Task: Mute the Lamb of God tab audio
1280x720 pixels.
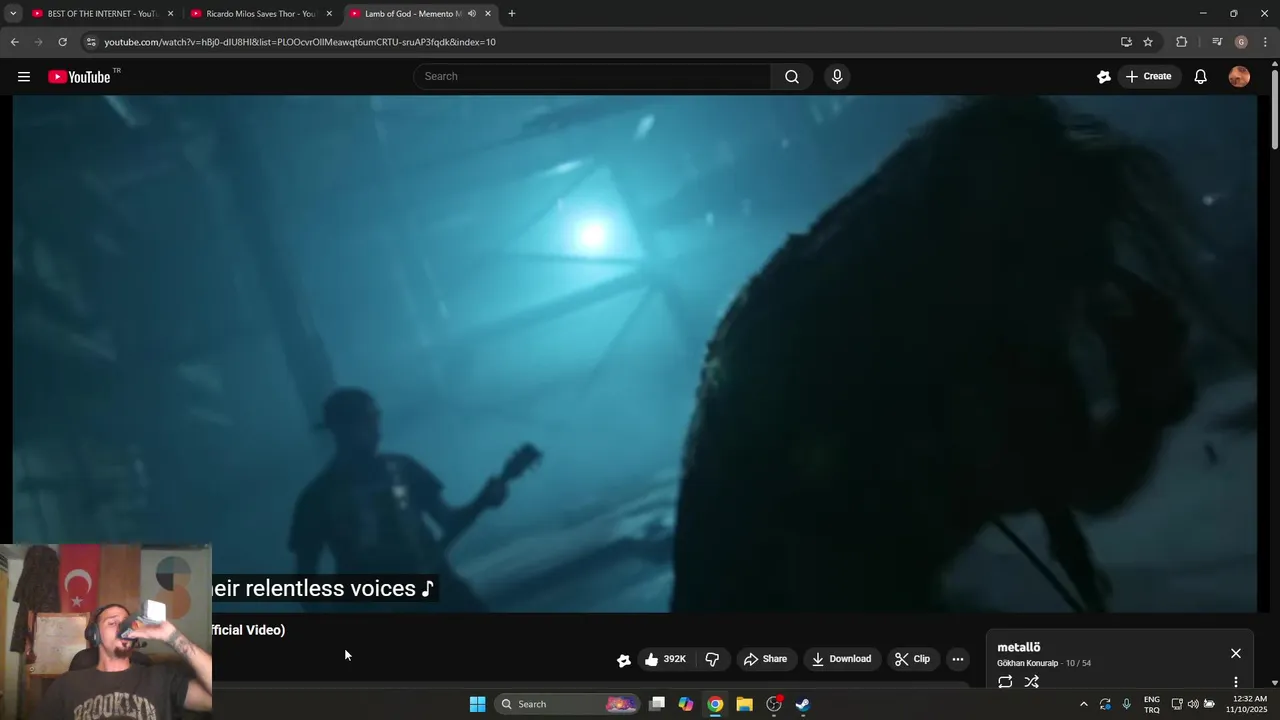Action: pos(472,14)
